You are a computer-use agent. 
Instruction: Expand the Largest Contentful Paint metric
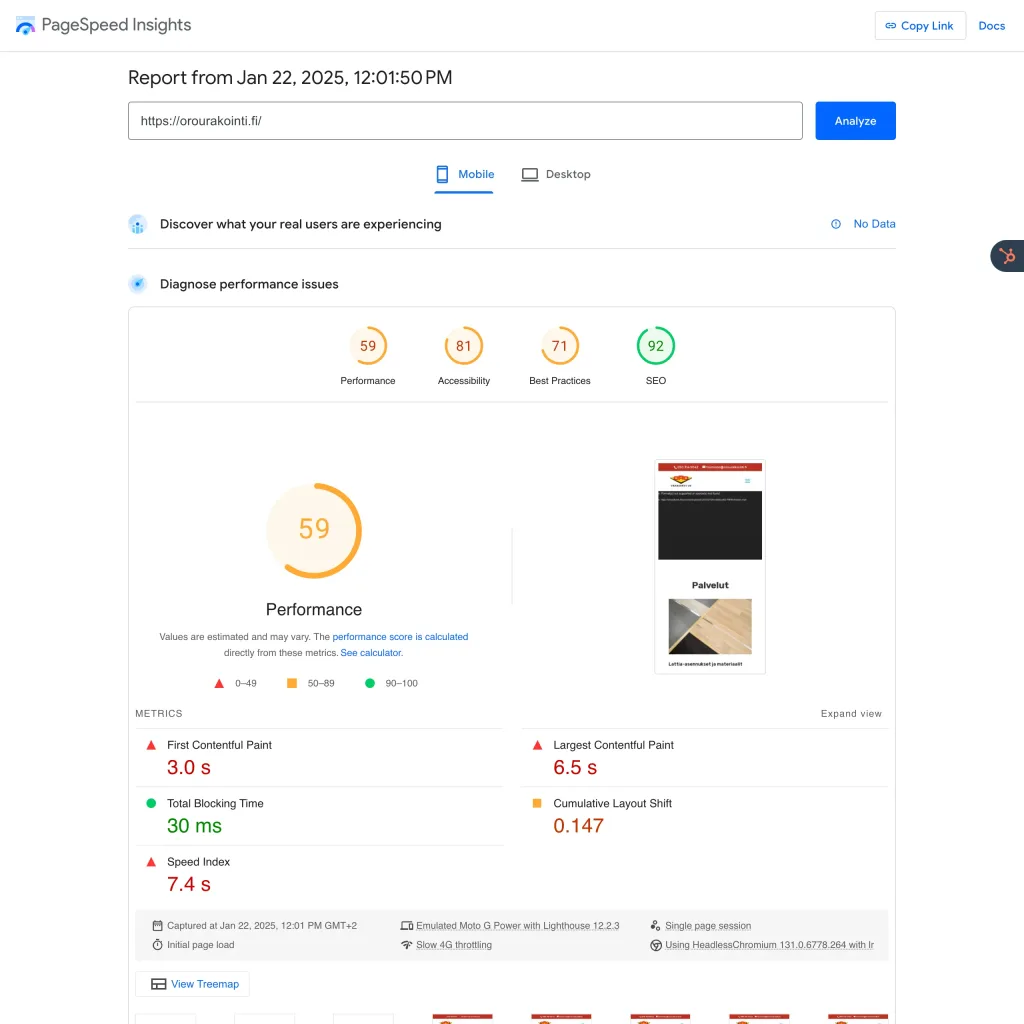pos(613,745)
